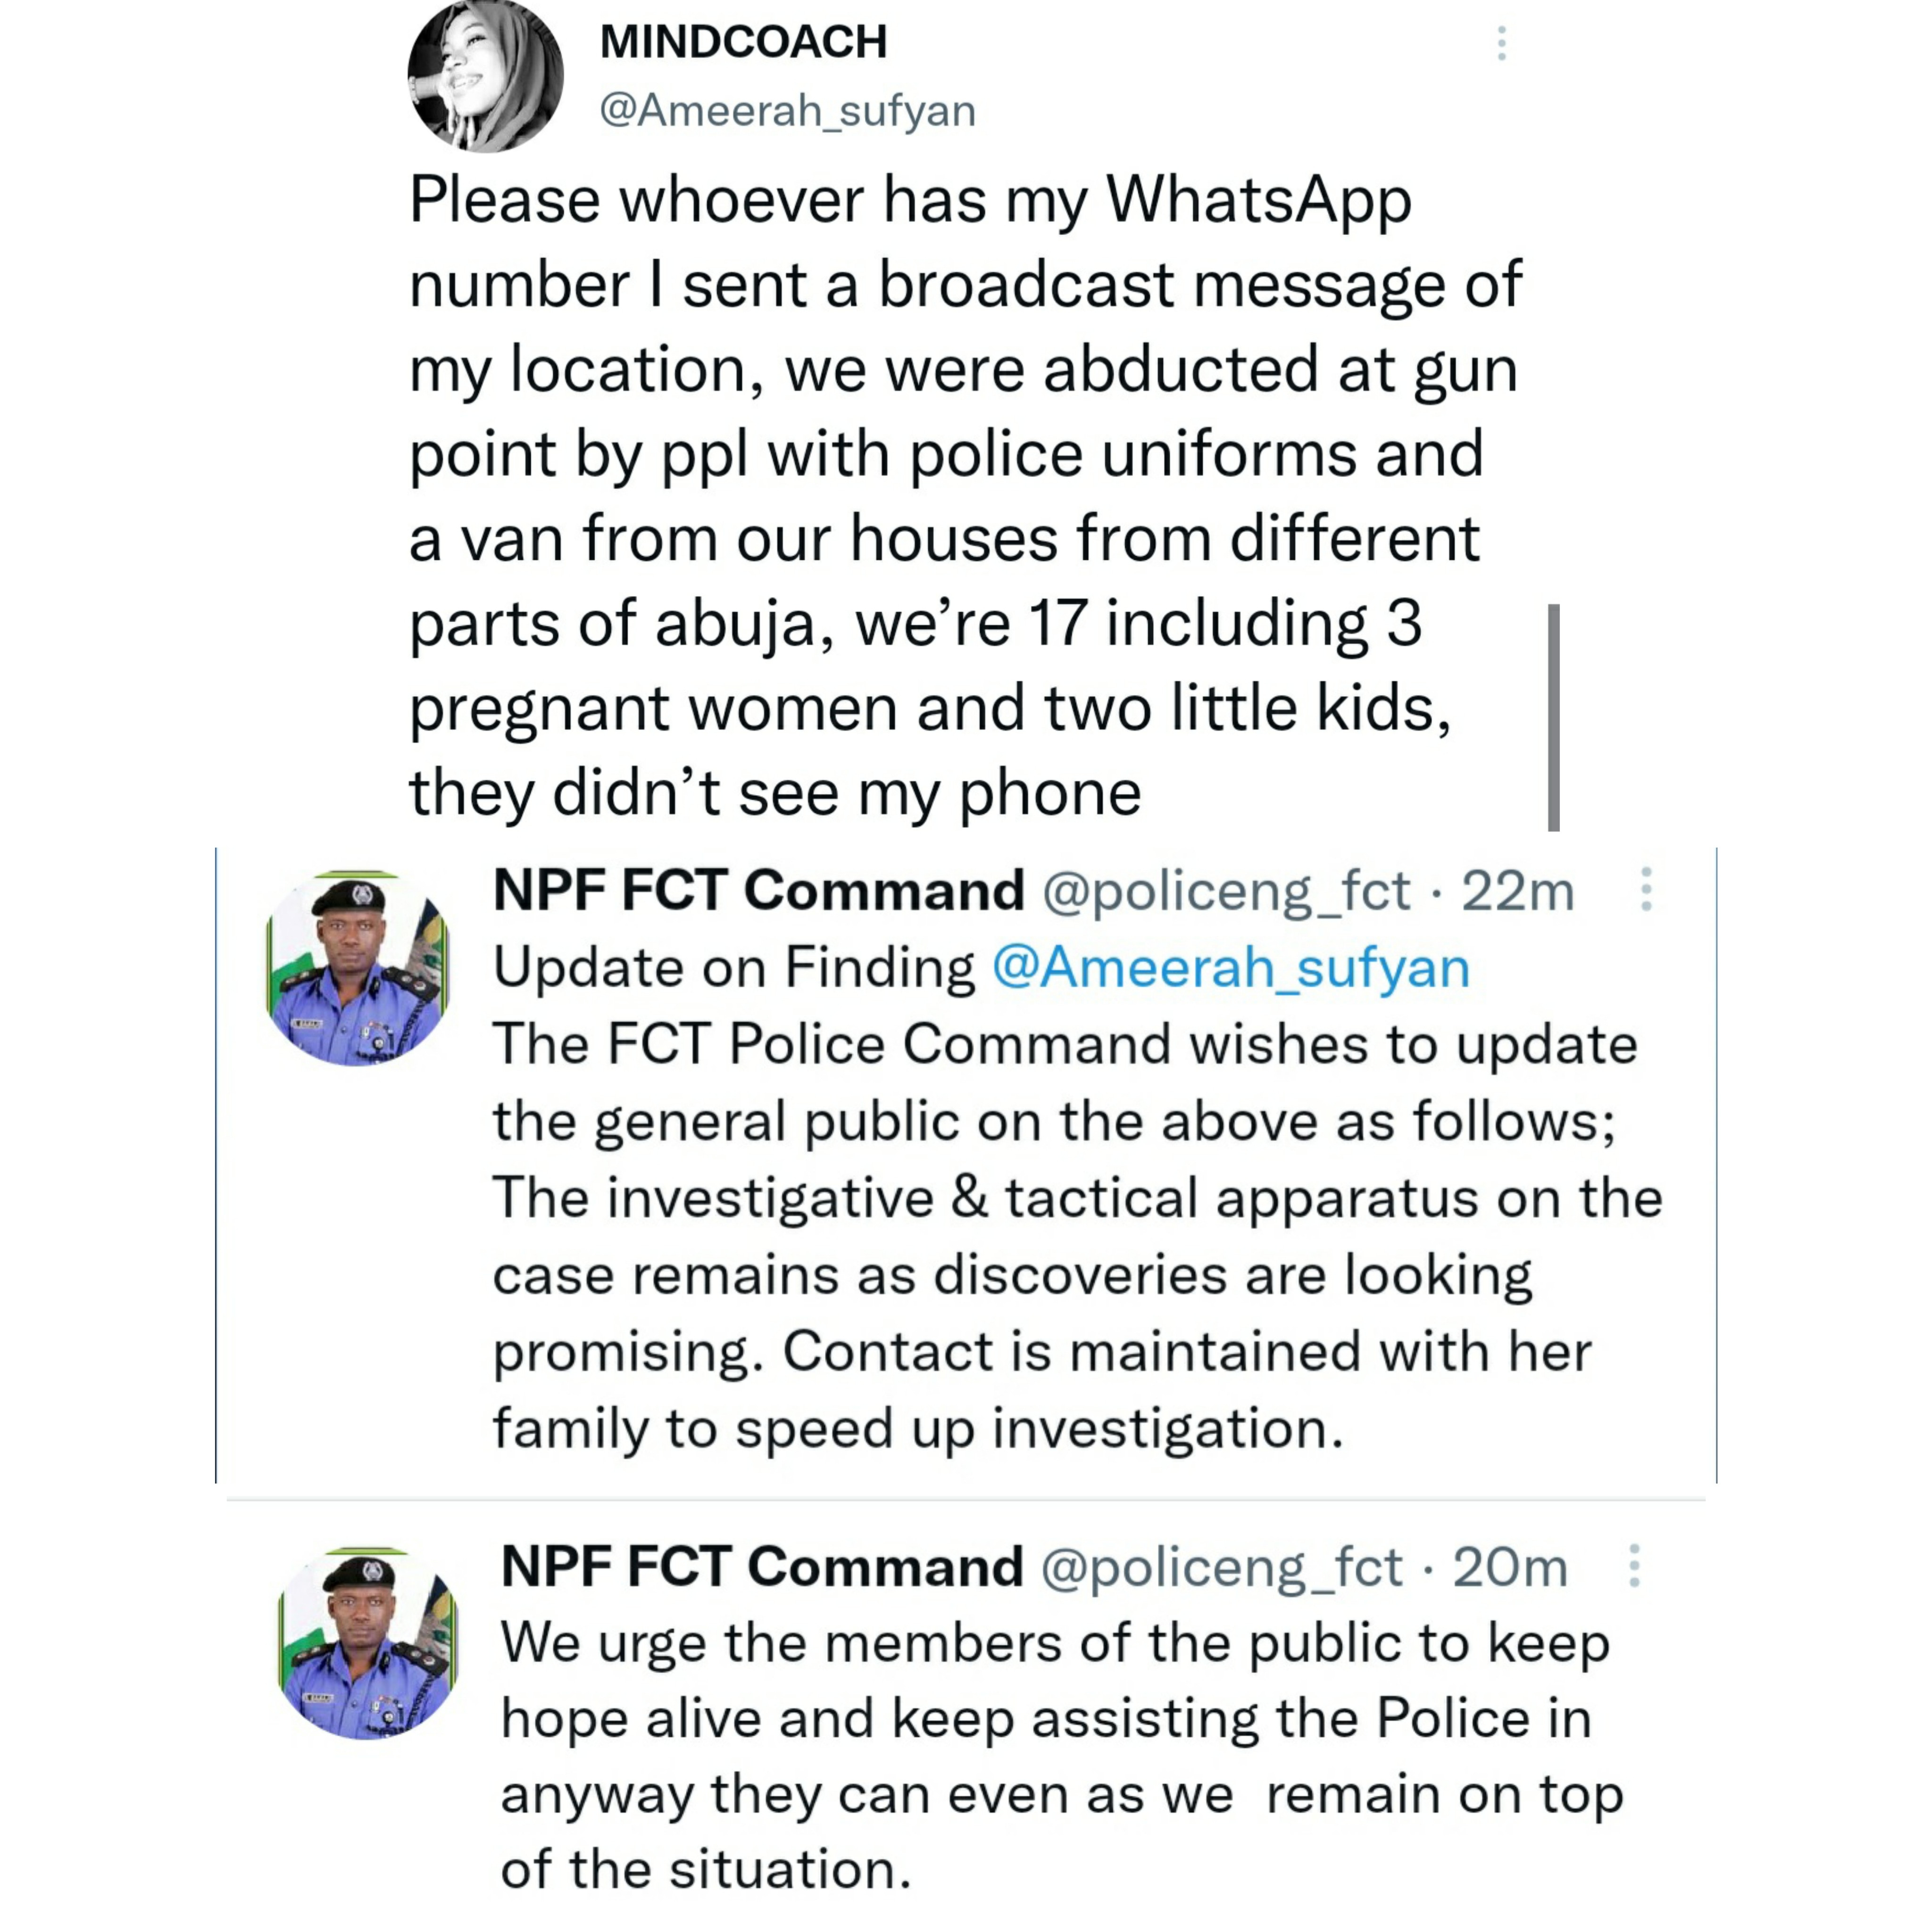1932x1932 pixels.
Task: Open the 22m timestamp link
Action: point(1517,890)
